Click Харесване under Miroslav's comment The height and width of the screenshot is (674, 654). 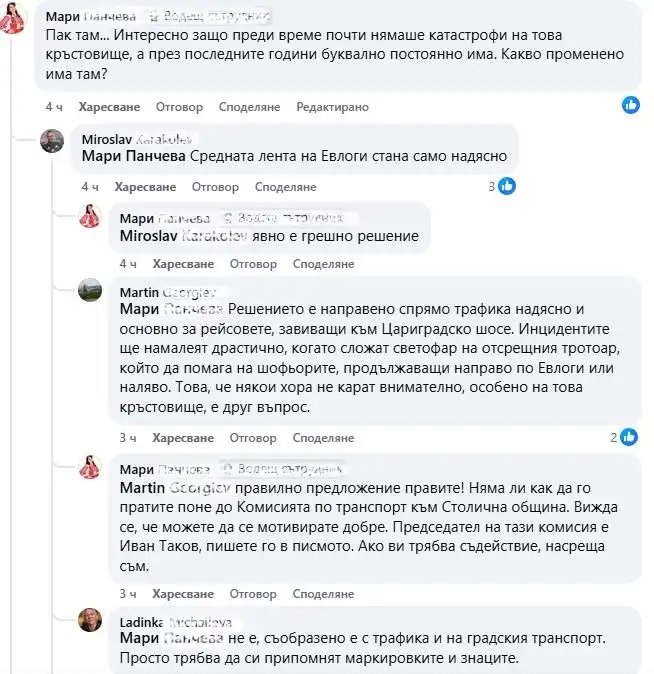point(145,187)
